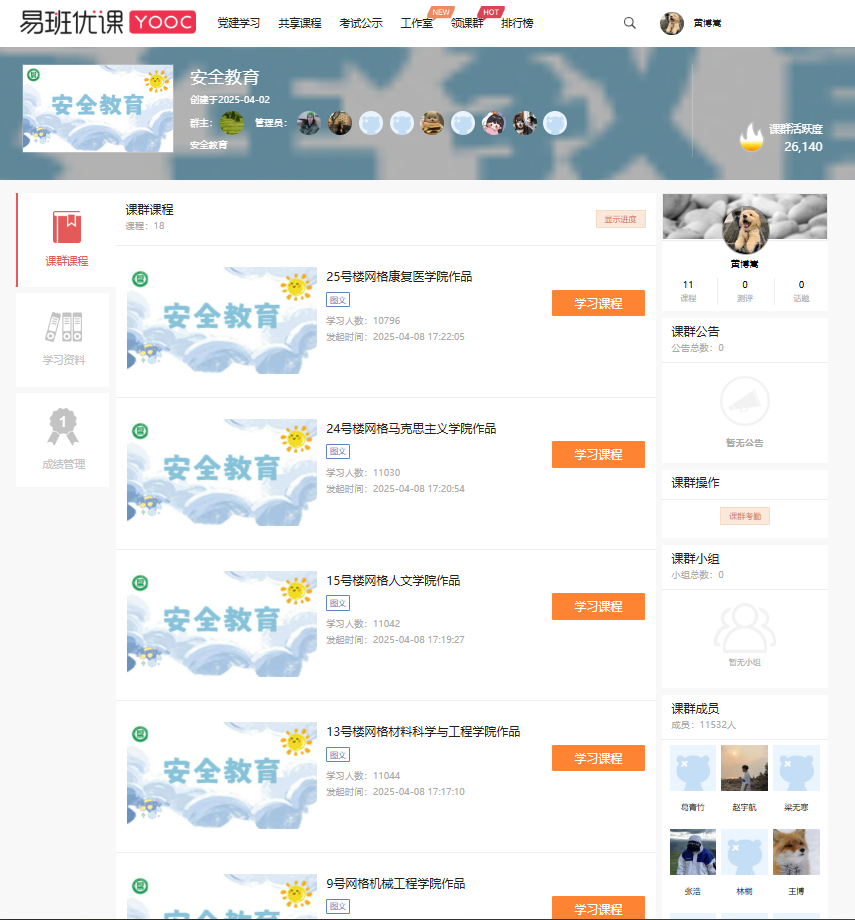Image resolution: width=855 pixels, height=920 pixels.
Task: Click the large profile card dog avatar
Action: click(x=745, y=230)
